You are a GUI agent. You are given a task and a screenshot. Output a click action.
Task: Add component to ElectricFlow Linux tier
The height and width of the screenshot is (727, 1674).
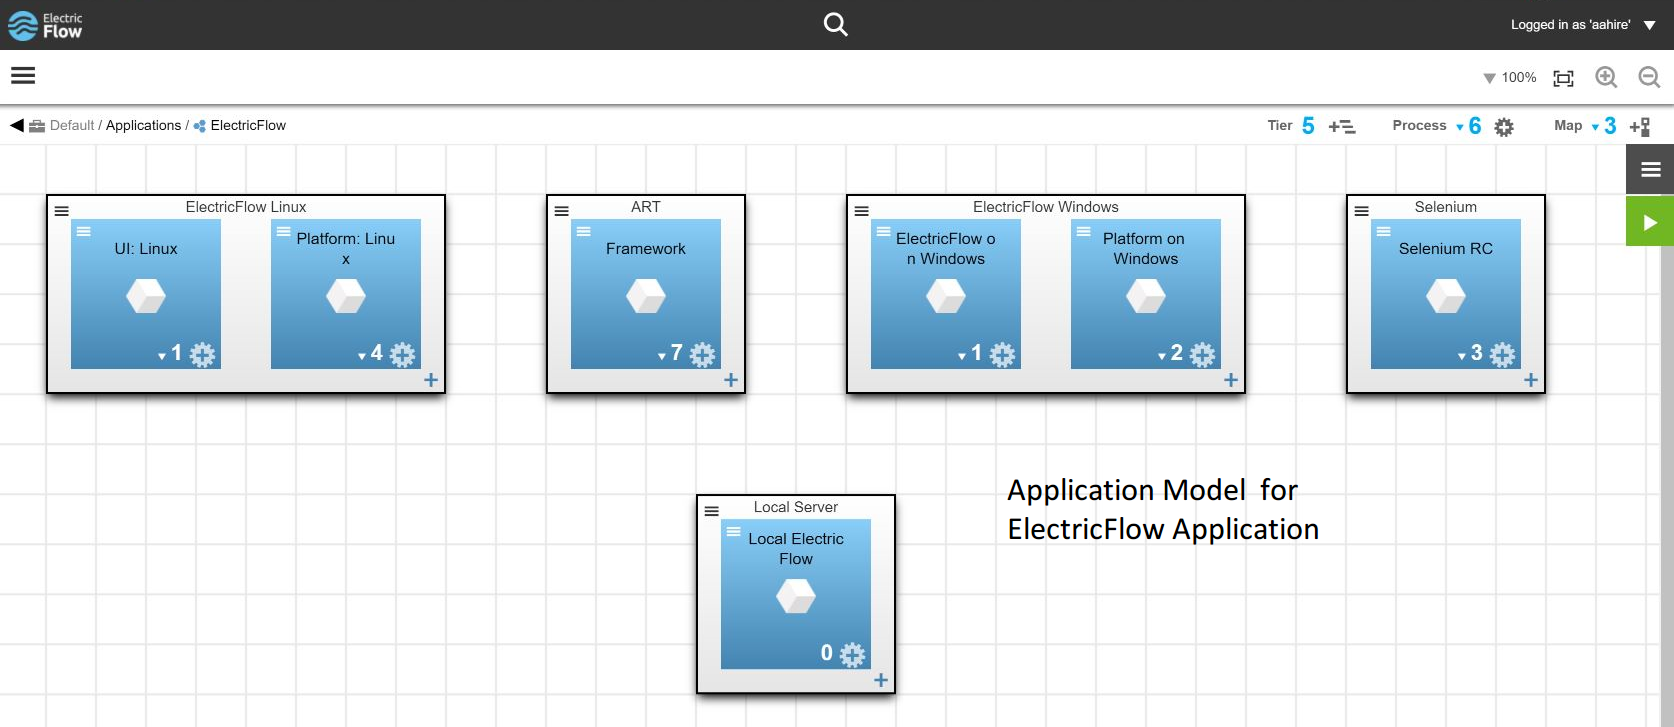point(431,380)
